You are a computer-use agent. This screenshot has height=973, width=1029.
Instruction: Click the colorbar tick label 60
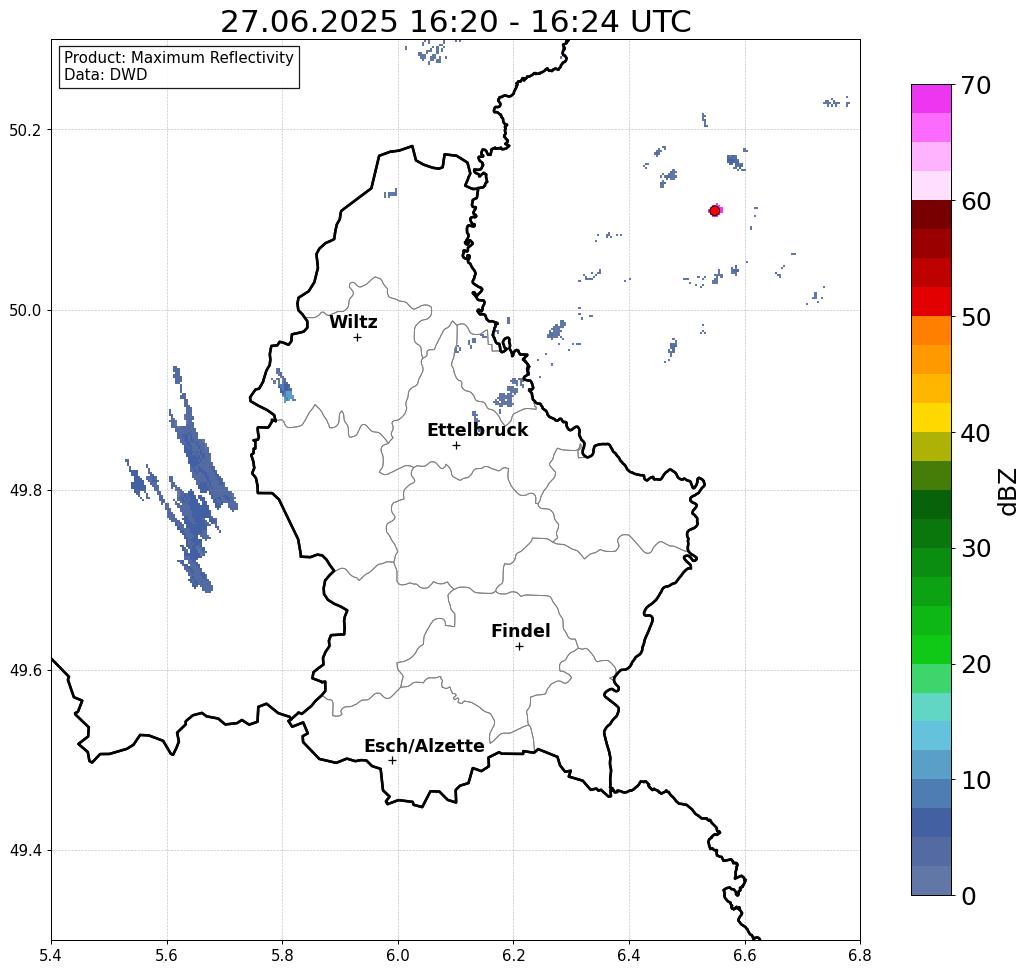click(976, 201)
